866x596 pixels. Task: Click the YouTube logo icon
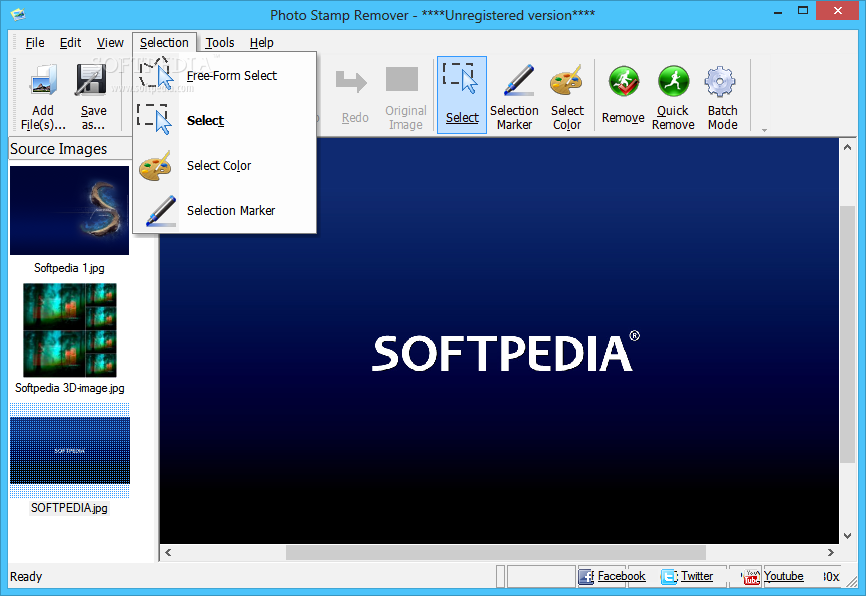751,577
